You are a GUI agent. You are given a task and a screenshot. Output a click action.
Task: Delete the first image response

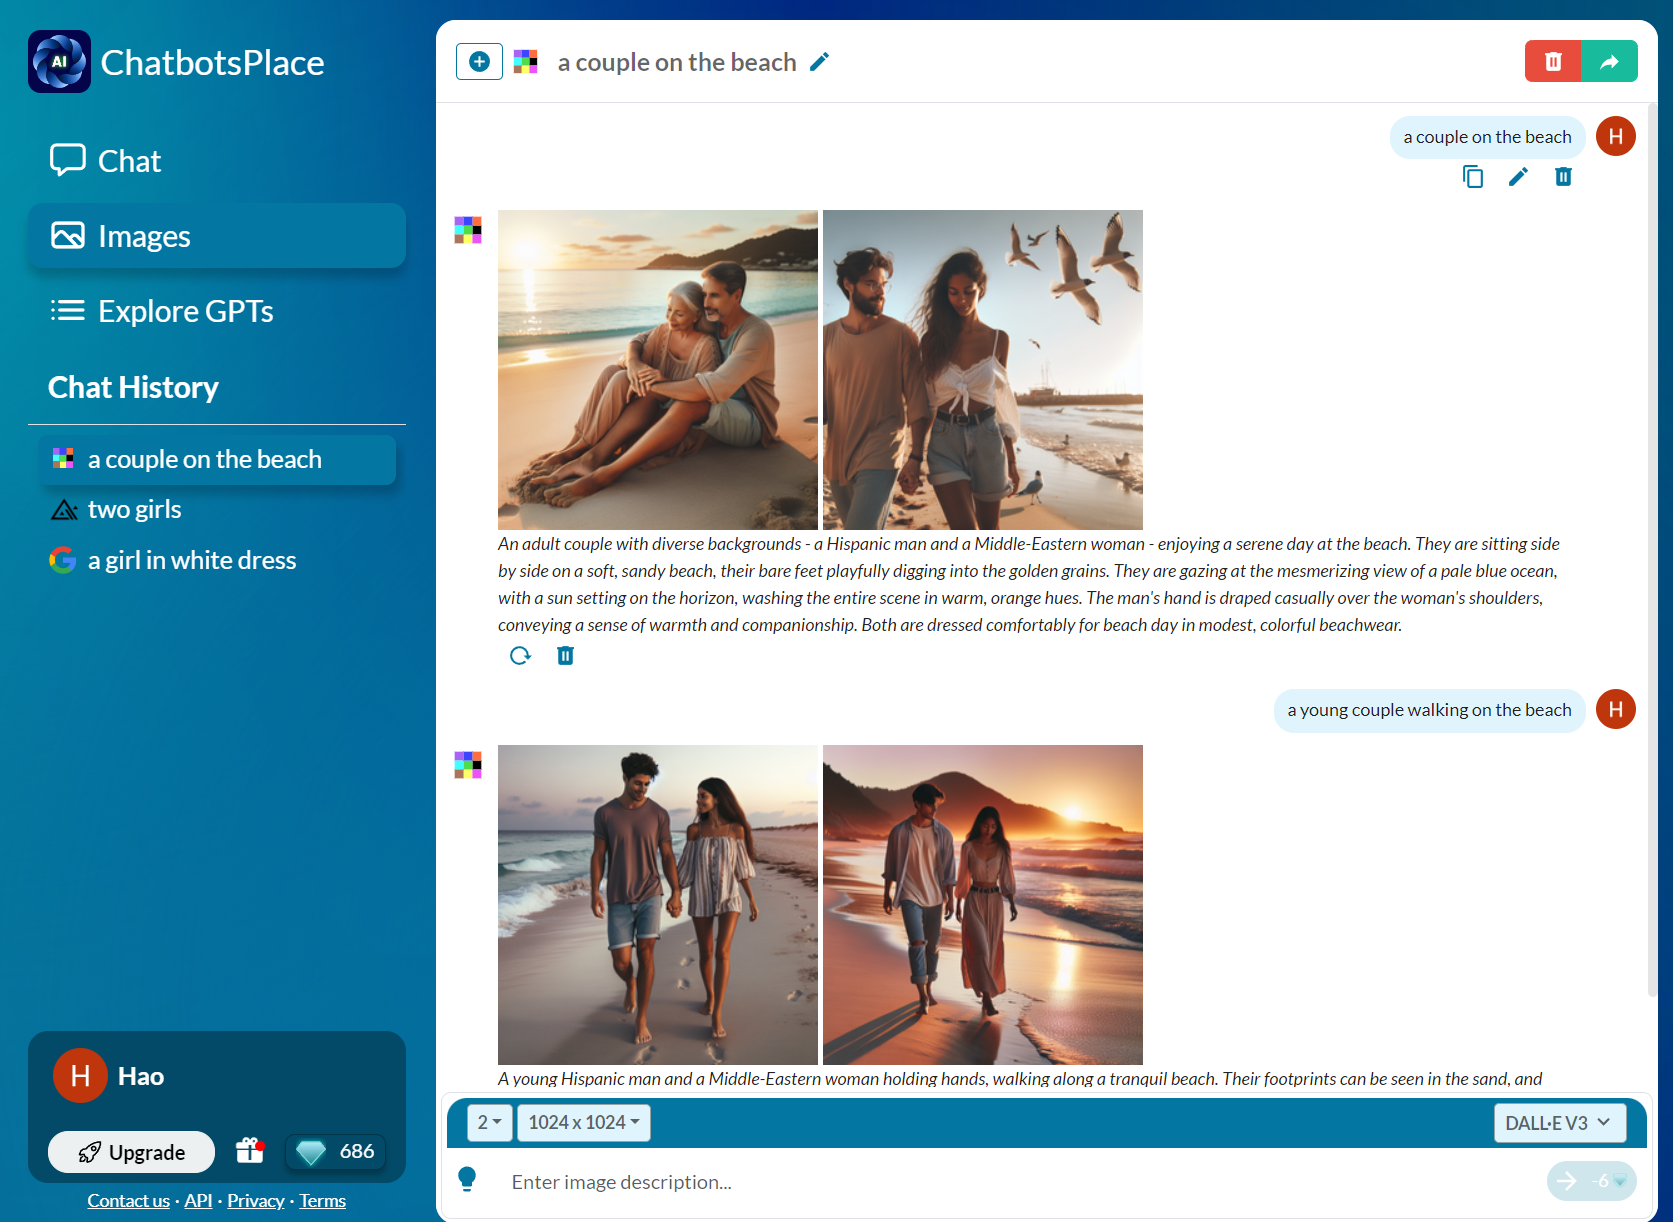(x=565, y=656)
